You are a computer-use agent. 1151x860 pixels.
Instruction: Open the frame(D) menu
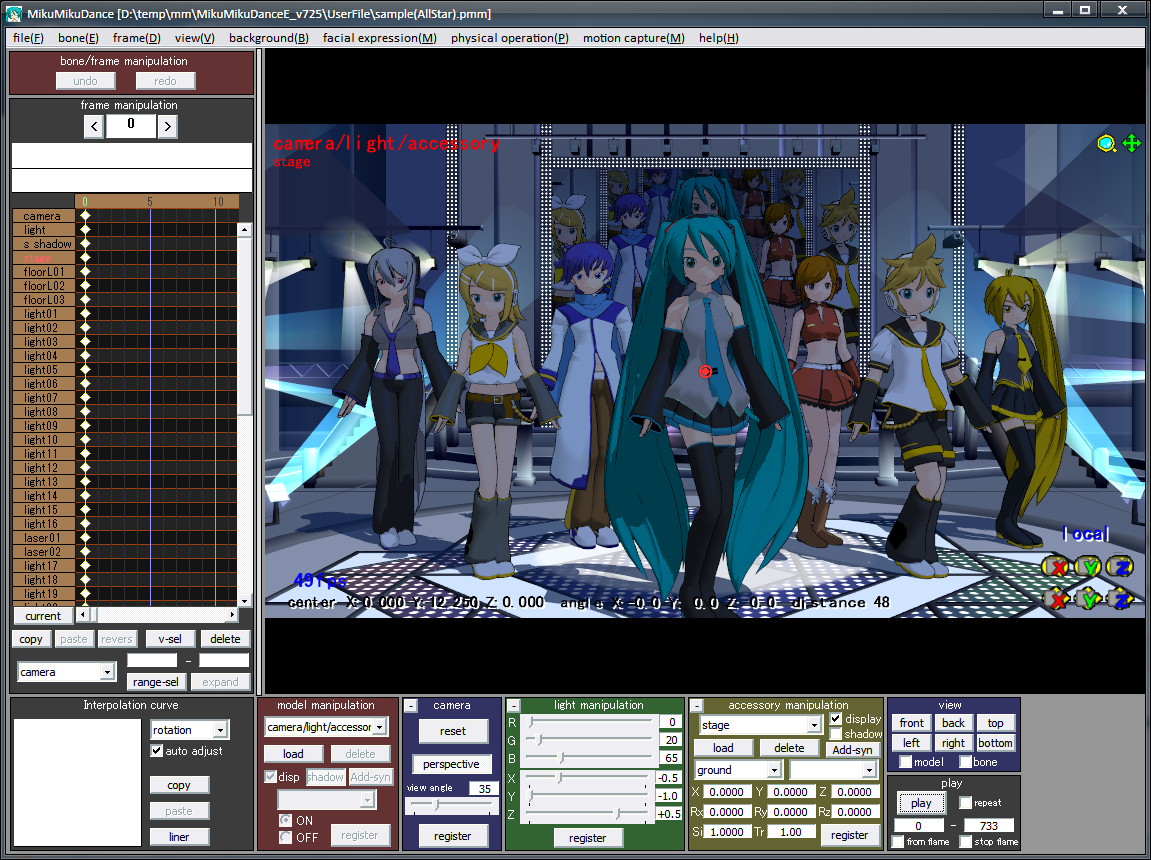coord(137,38)
